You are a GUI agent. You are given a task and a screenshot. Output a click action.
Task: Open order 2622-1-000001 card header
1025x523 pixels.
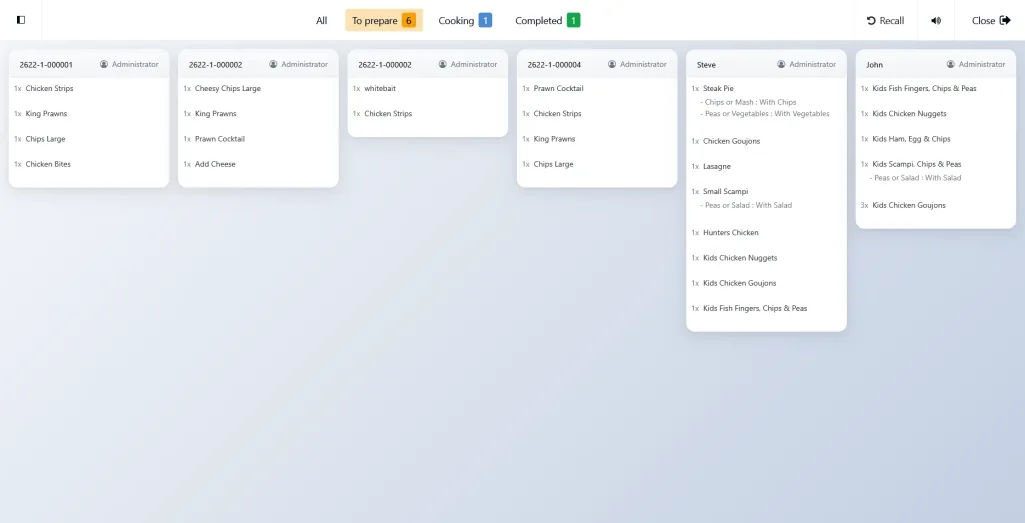pyautogui.click(x=89, y=64)
